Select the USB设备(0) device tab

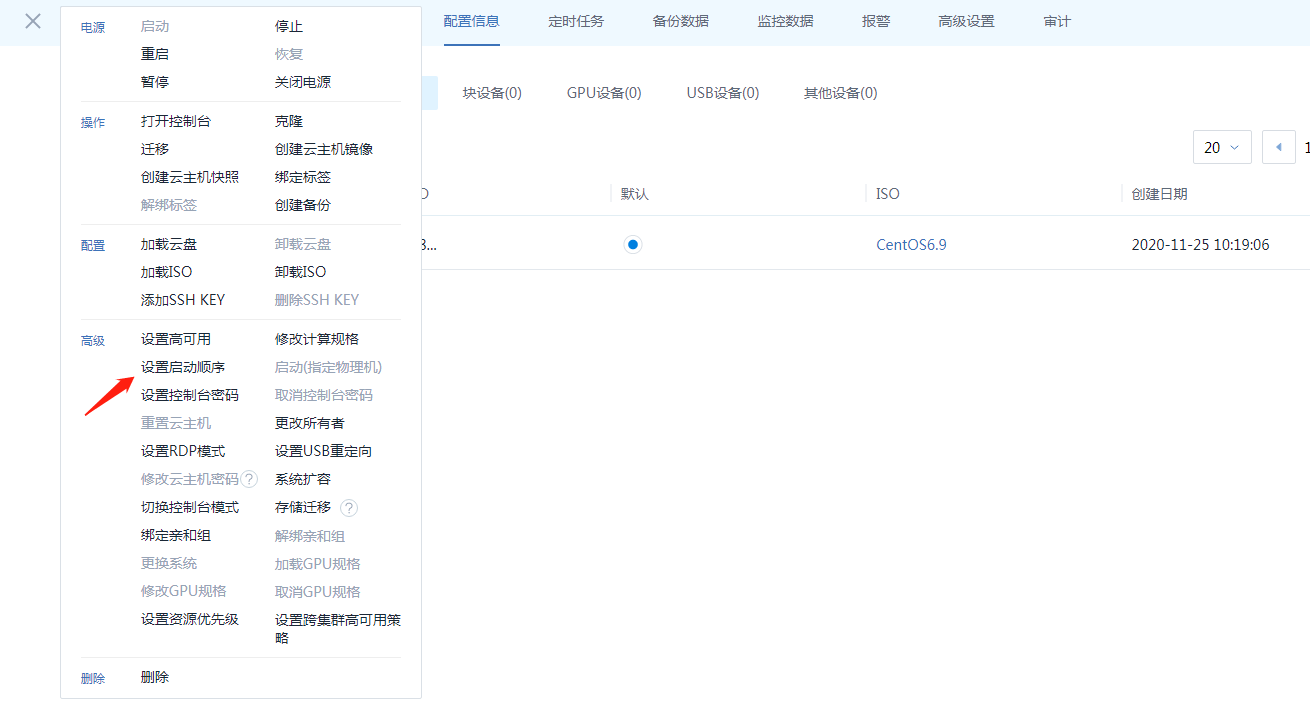(x=722, y=92)
